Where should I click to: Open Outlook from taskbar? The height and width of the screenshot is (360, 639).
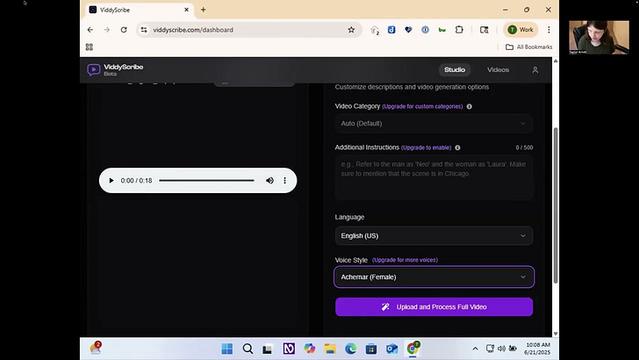392,349
